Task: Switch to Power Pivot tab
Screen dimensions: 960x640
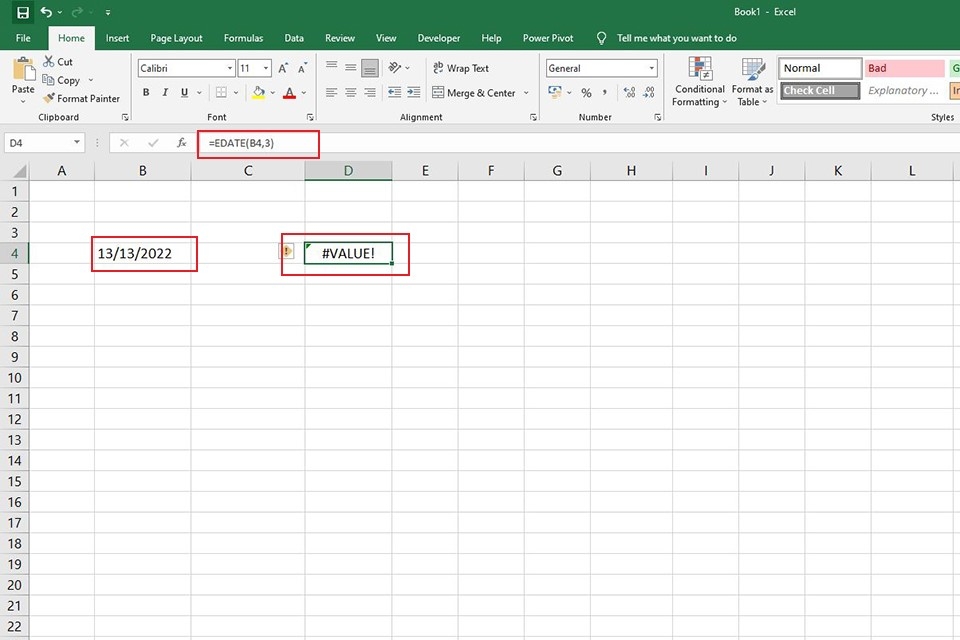Action: [x=548, y=38]
